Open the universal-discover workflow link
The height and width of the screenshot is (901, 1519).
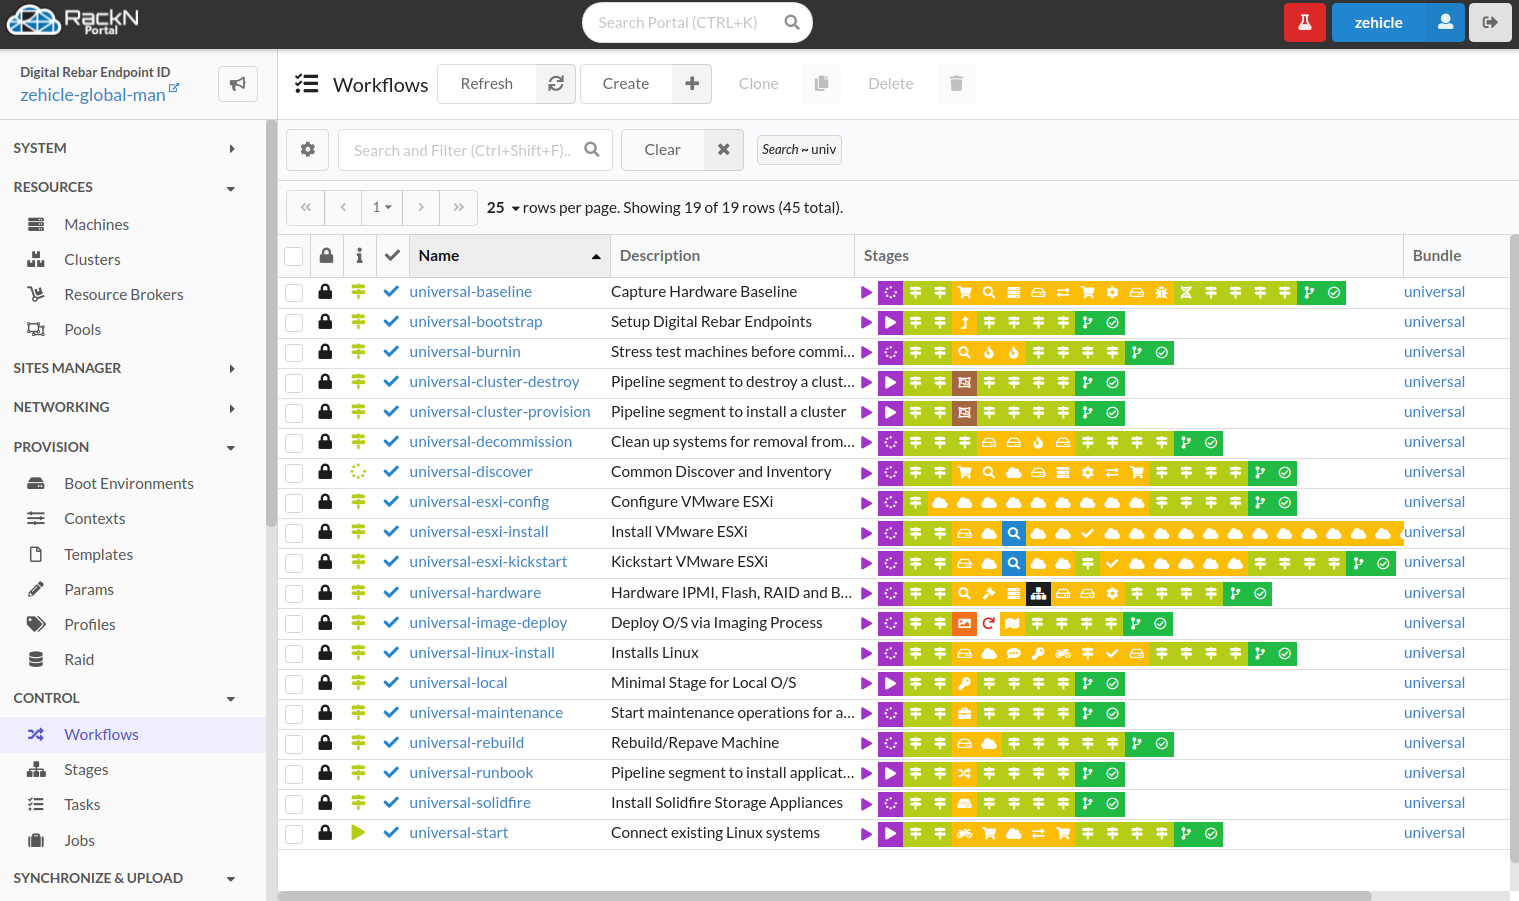click(470, 472)
